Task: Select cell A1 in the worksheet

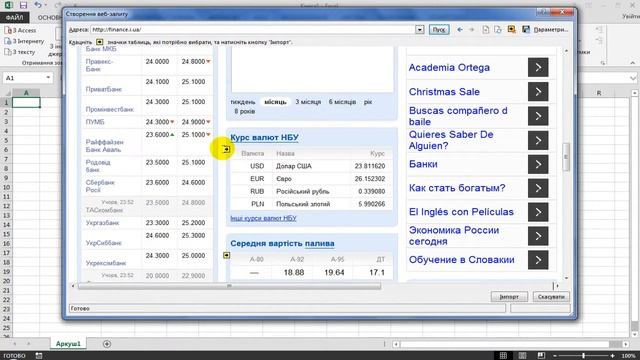Action: pyautogui.click(x=26, y=102)
